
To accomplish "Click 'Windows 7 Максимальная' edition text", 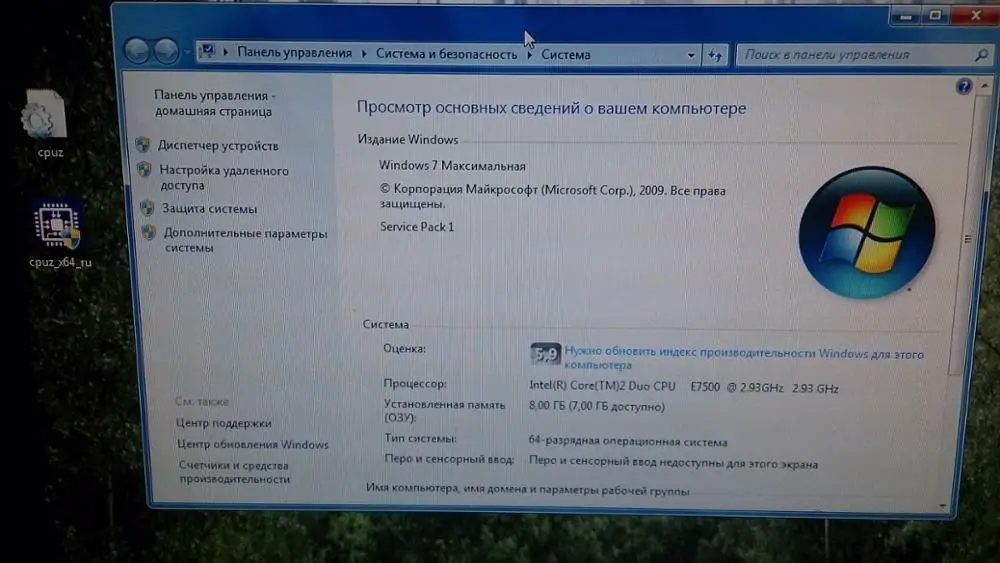I will point(452,166).
